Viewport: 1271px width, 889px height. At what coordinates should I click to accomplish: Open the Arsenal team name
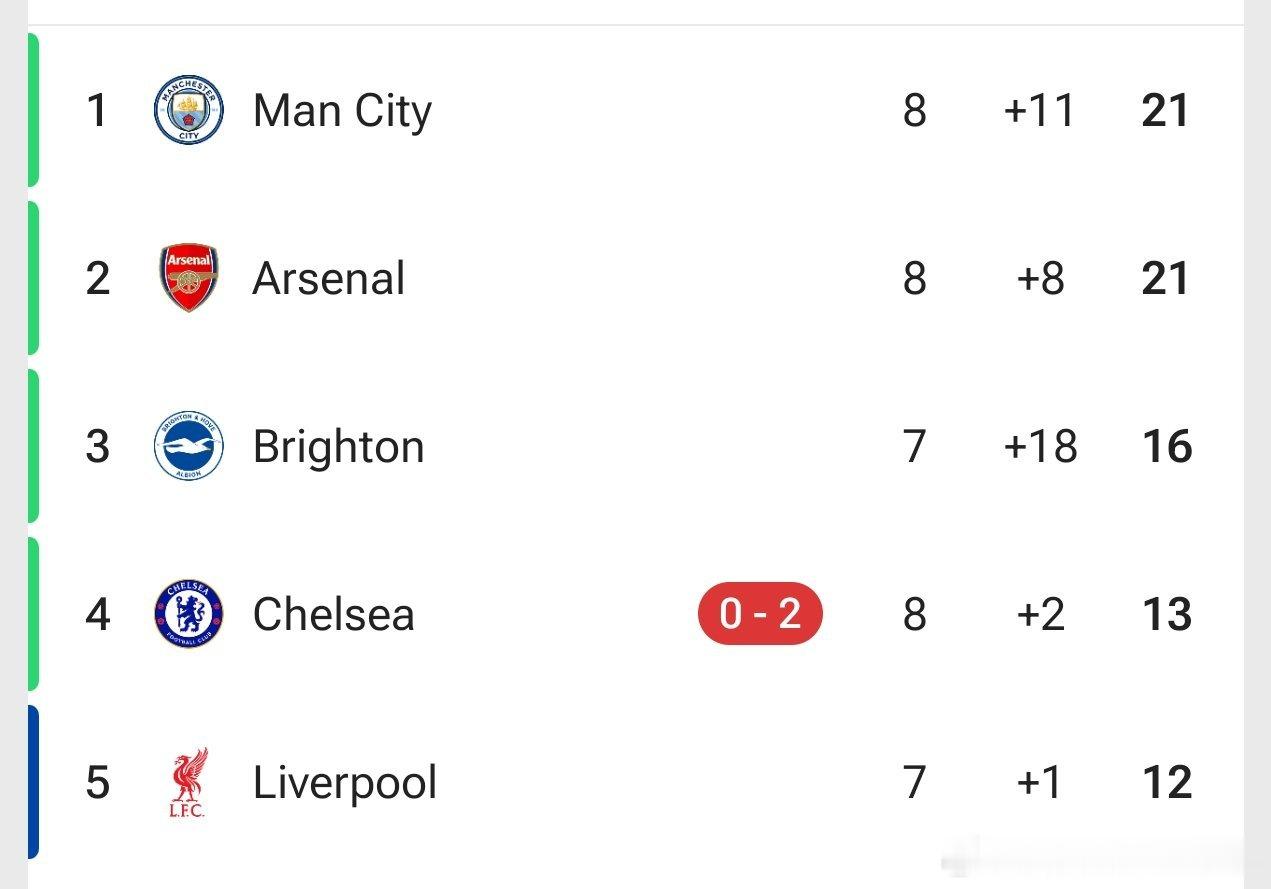pyautogui.click(x=329, y=278)
